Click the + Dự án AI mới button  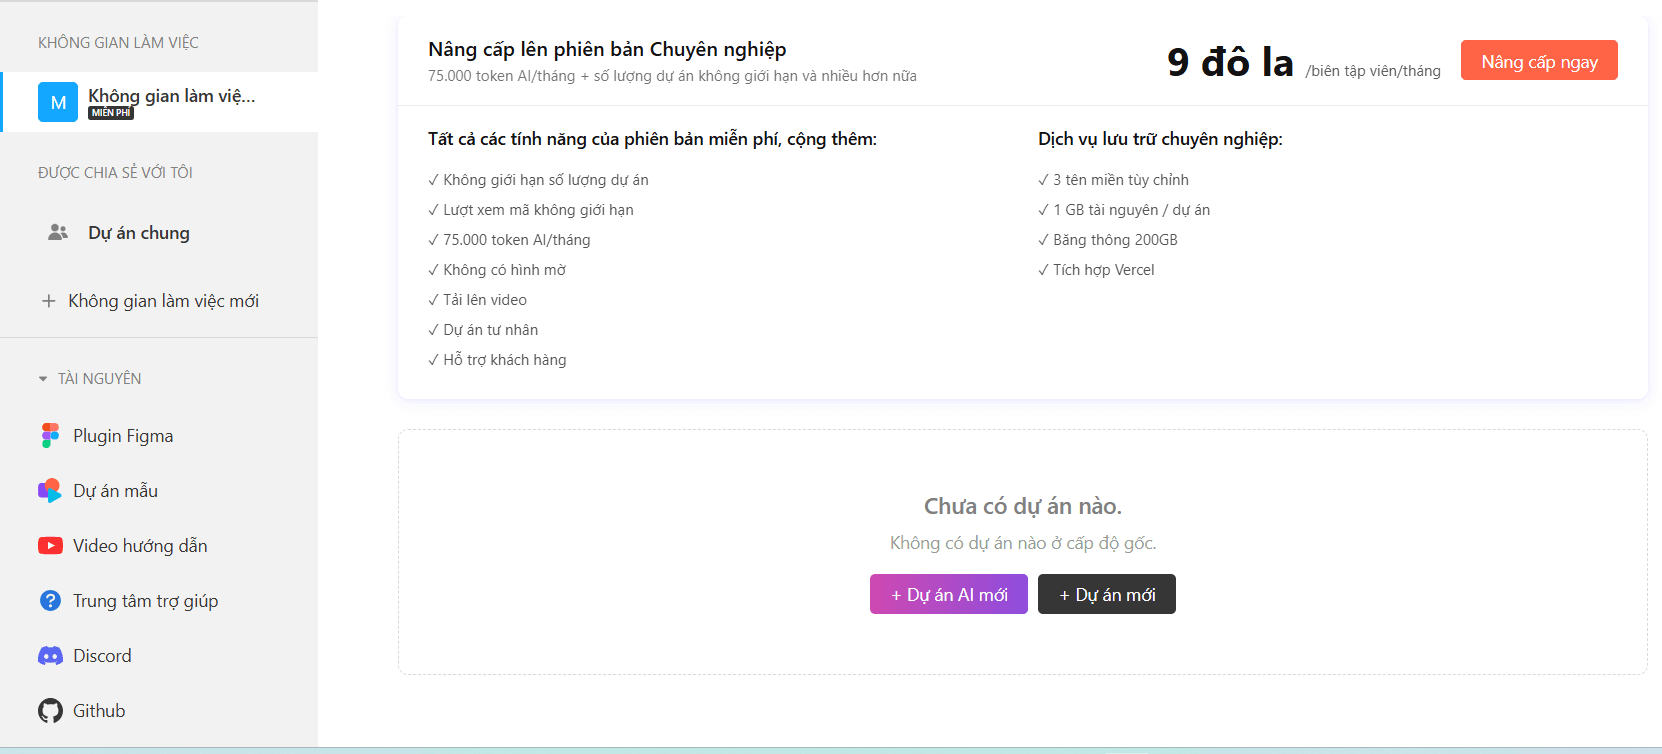coord(949,594)
